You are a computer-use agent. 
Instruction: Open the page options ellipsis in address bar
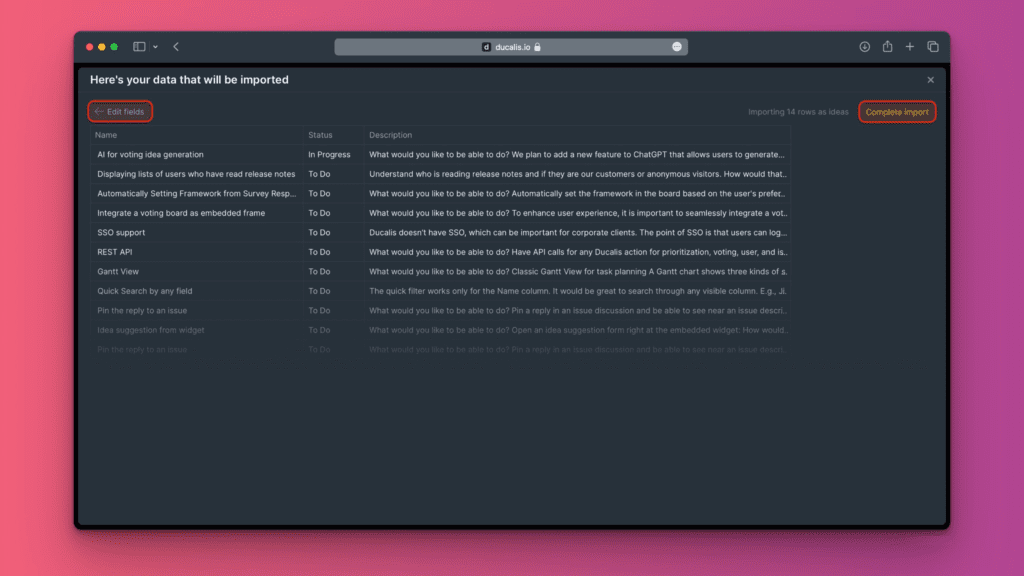pos(677,47)
